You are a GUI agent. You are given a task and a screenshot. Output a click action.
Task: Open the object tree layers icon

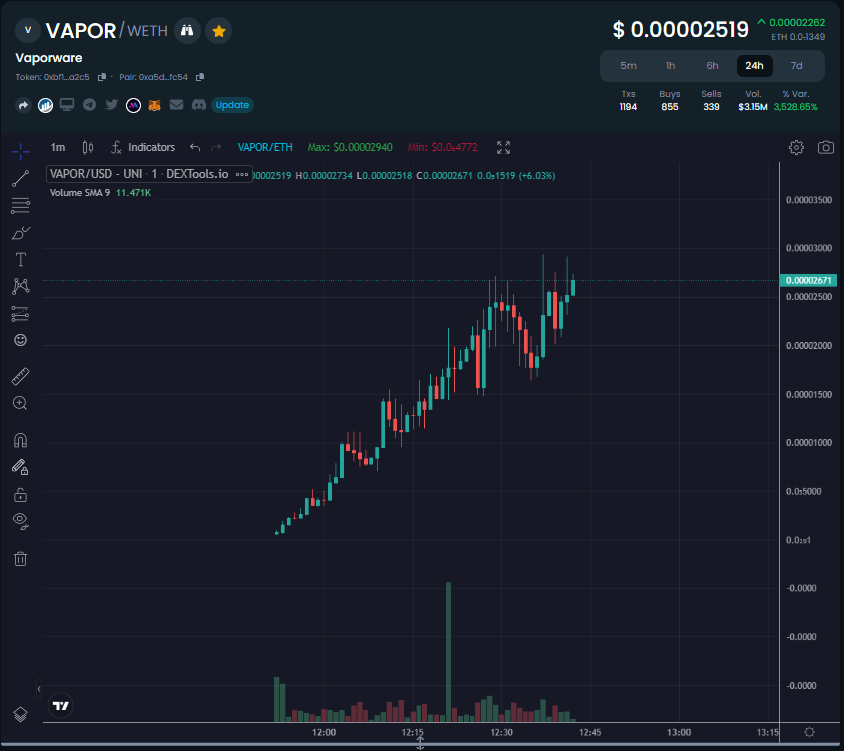click(20, 714)
